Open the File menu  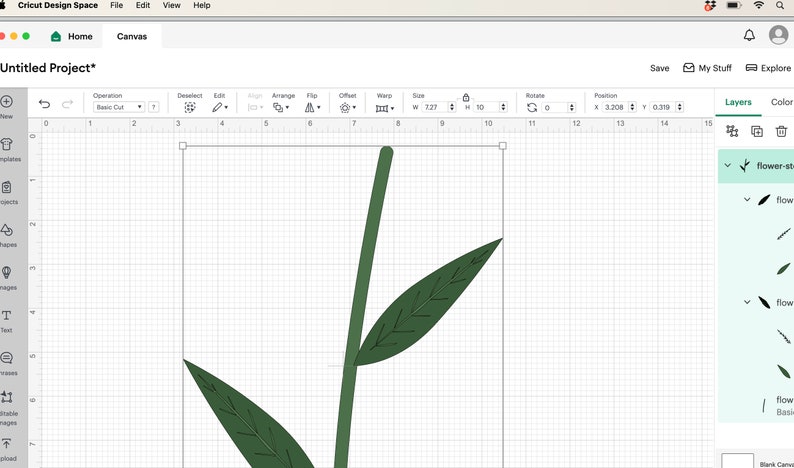click(116, 5)
